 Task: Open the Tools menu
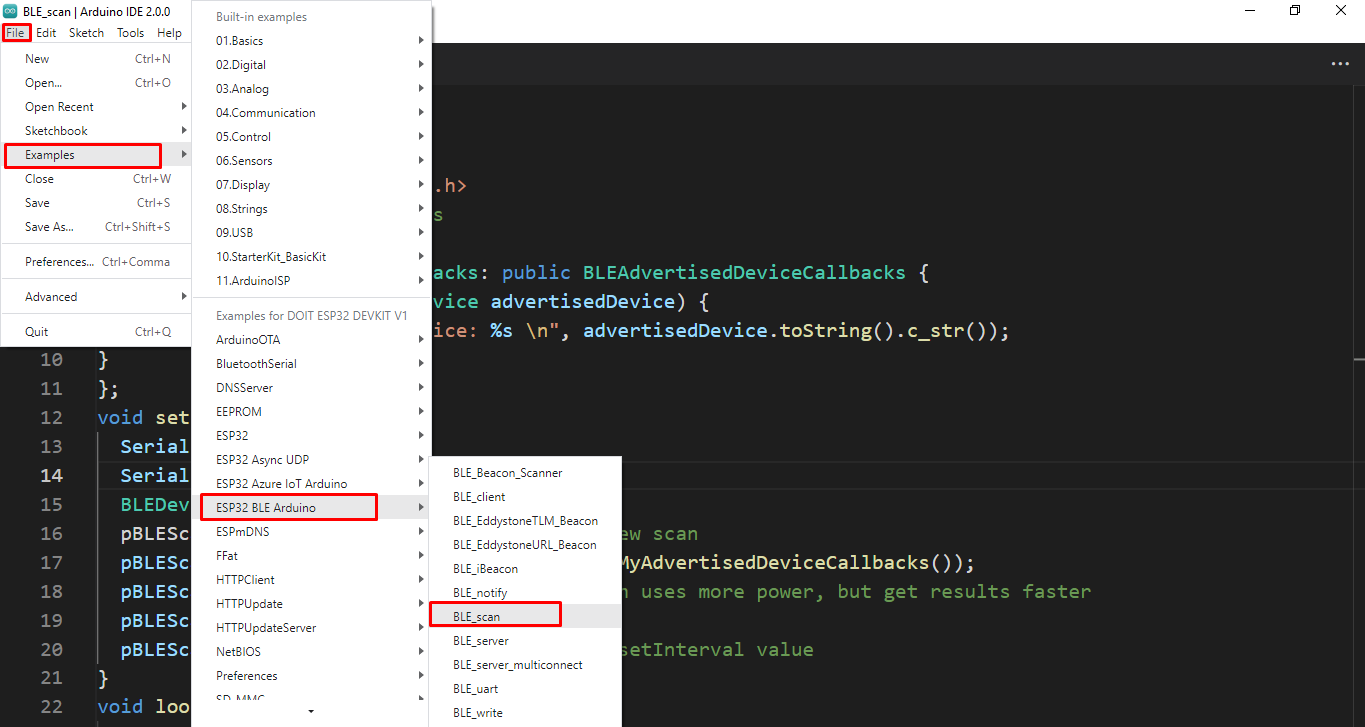[130, 33]
